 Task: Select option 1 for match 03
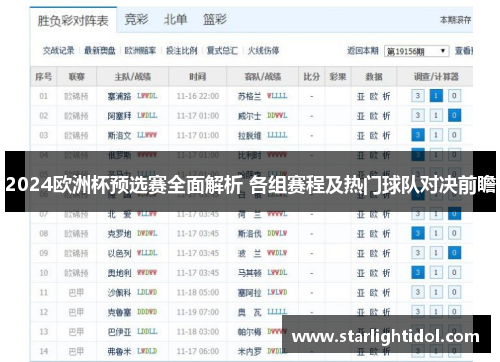pos(436,135)
